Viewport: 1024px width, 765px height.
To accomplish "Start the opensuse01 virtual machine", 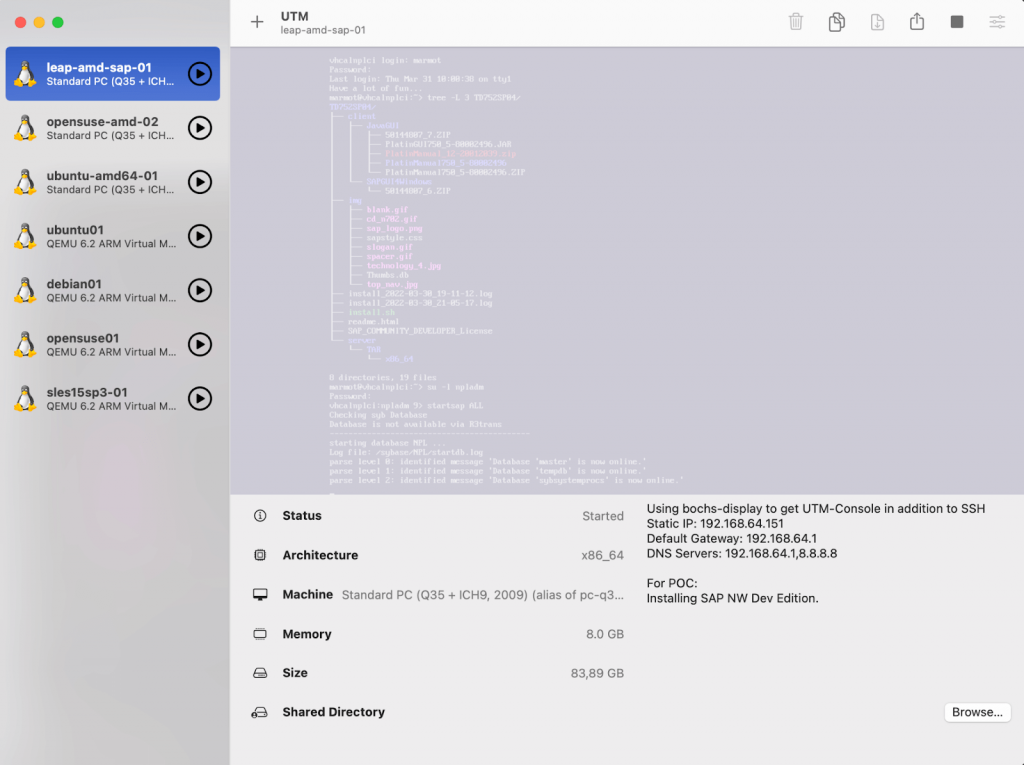I will (200, 345).
